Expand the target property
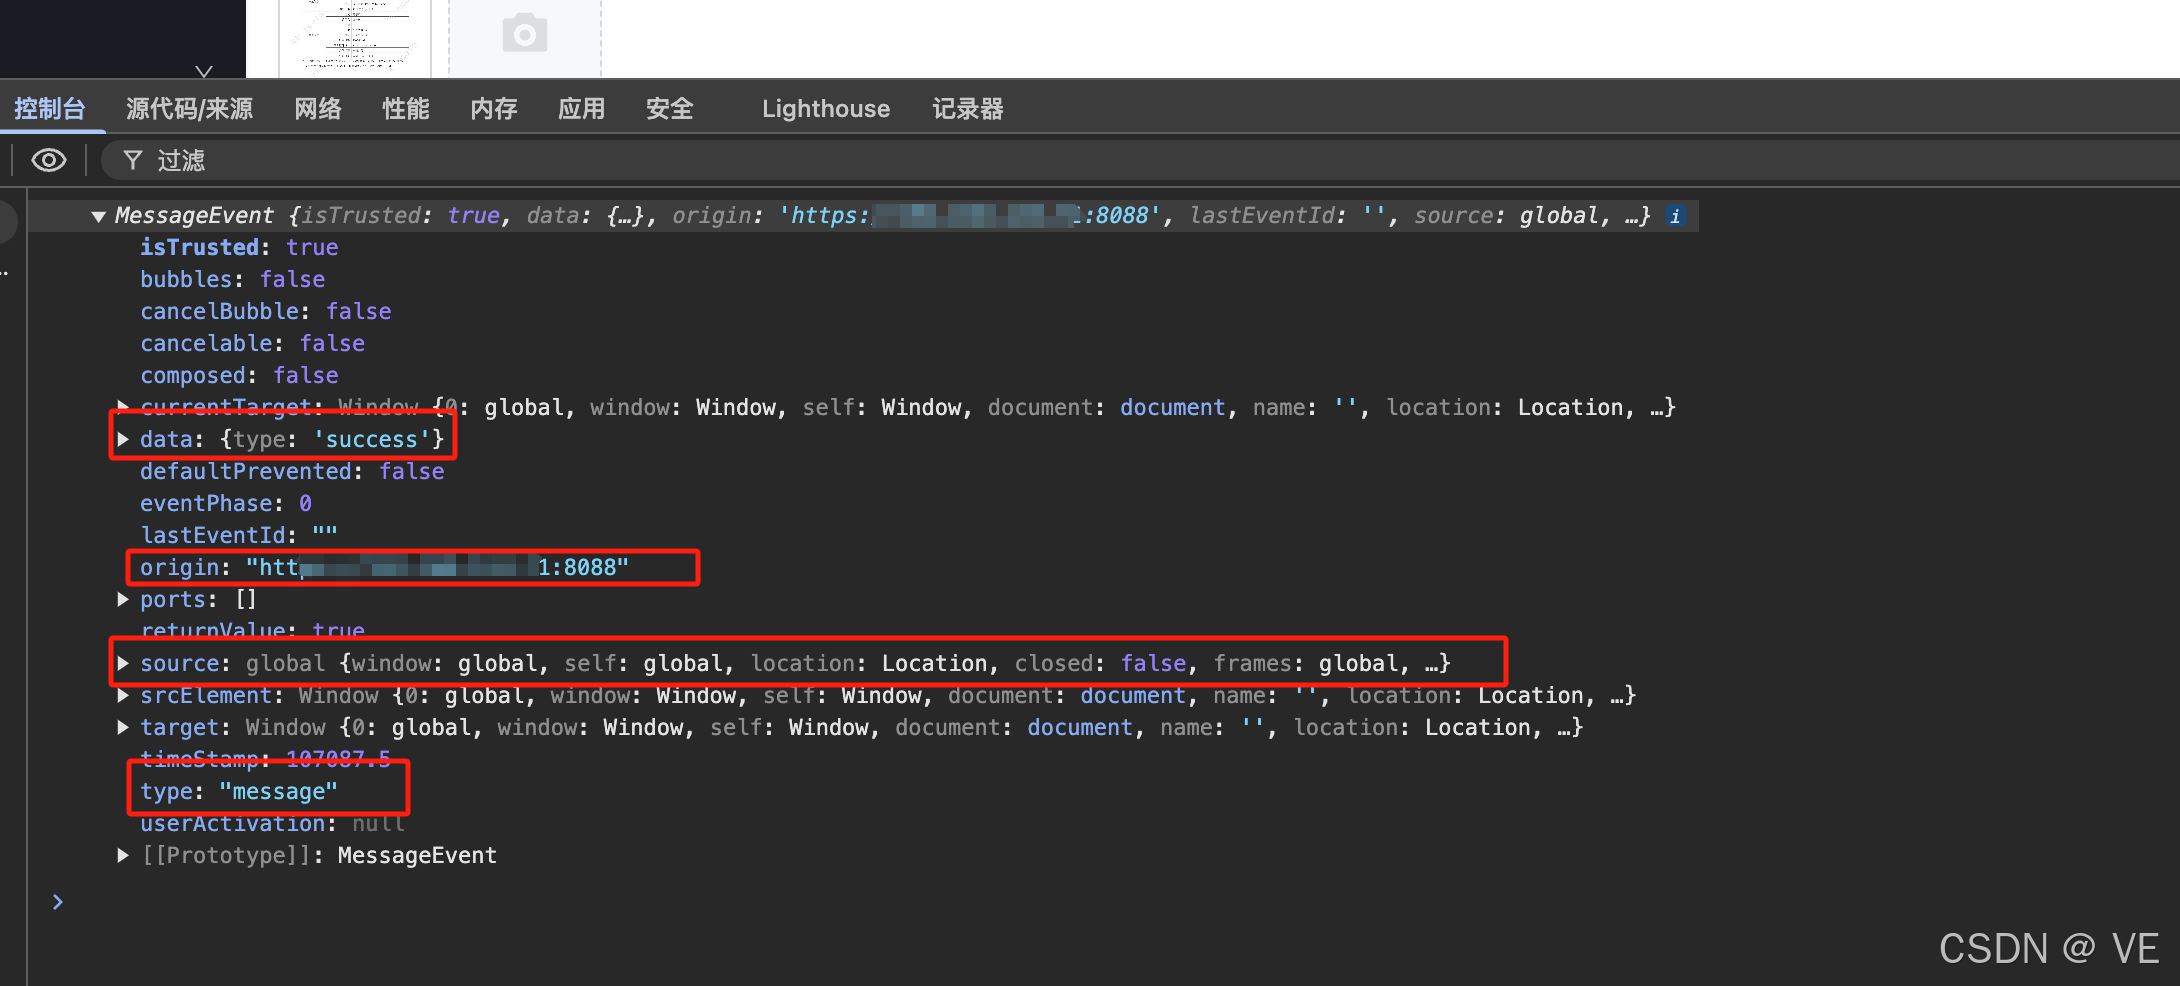The height and width of the screenshot is (986, 2180). coord(122,727)
